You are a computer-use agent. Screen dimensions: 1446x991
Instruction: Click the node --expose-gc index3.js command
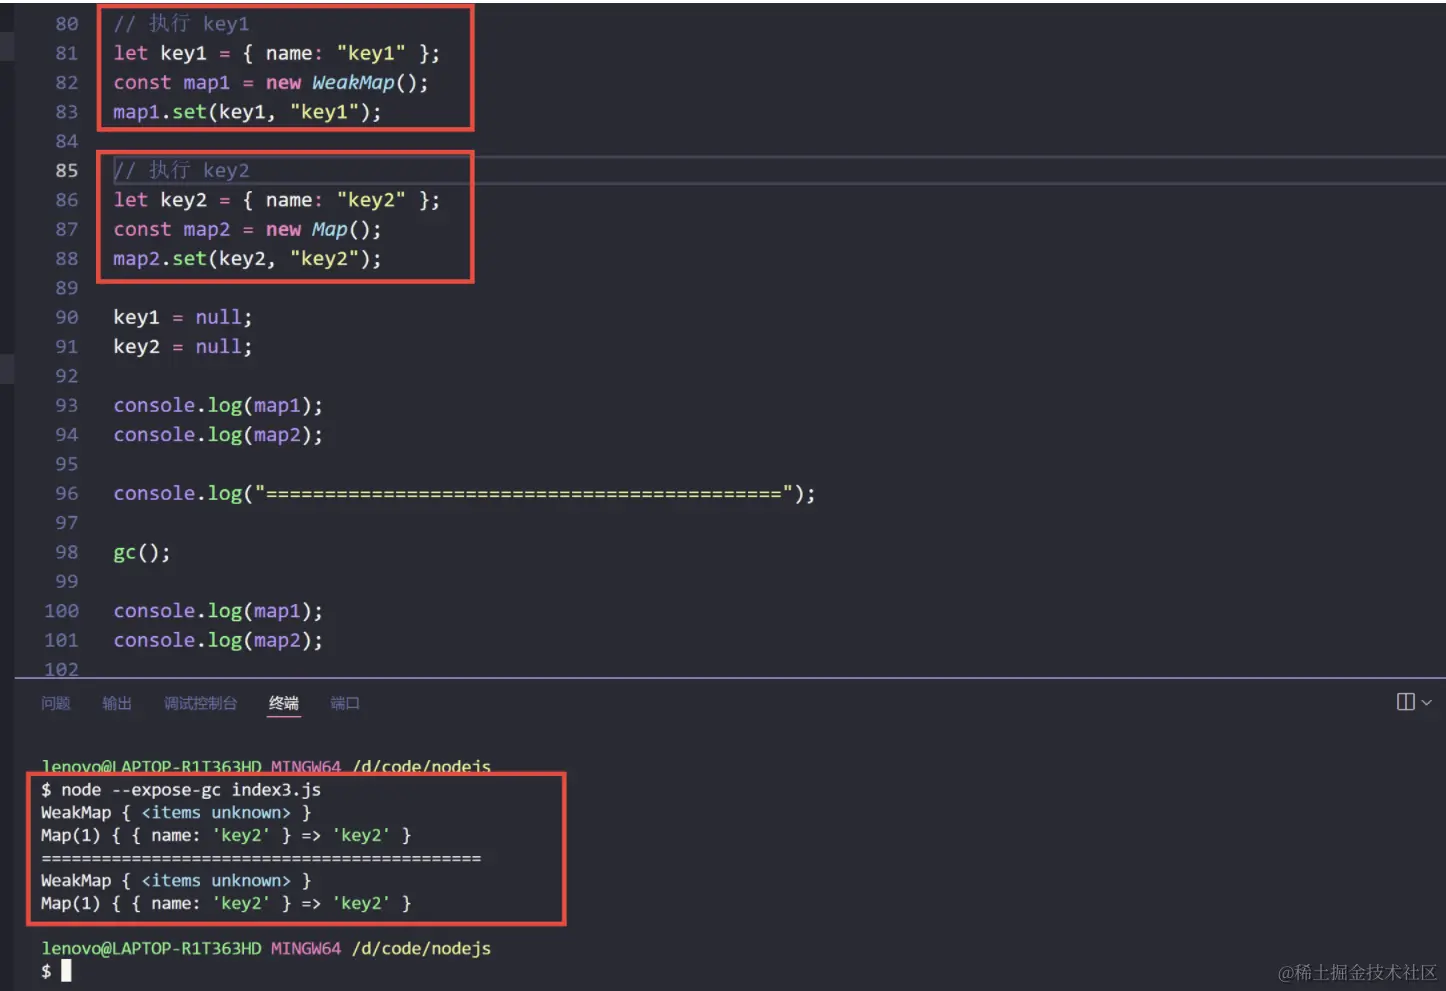pyautogui.click(x=191, y=790)
